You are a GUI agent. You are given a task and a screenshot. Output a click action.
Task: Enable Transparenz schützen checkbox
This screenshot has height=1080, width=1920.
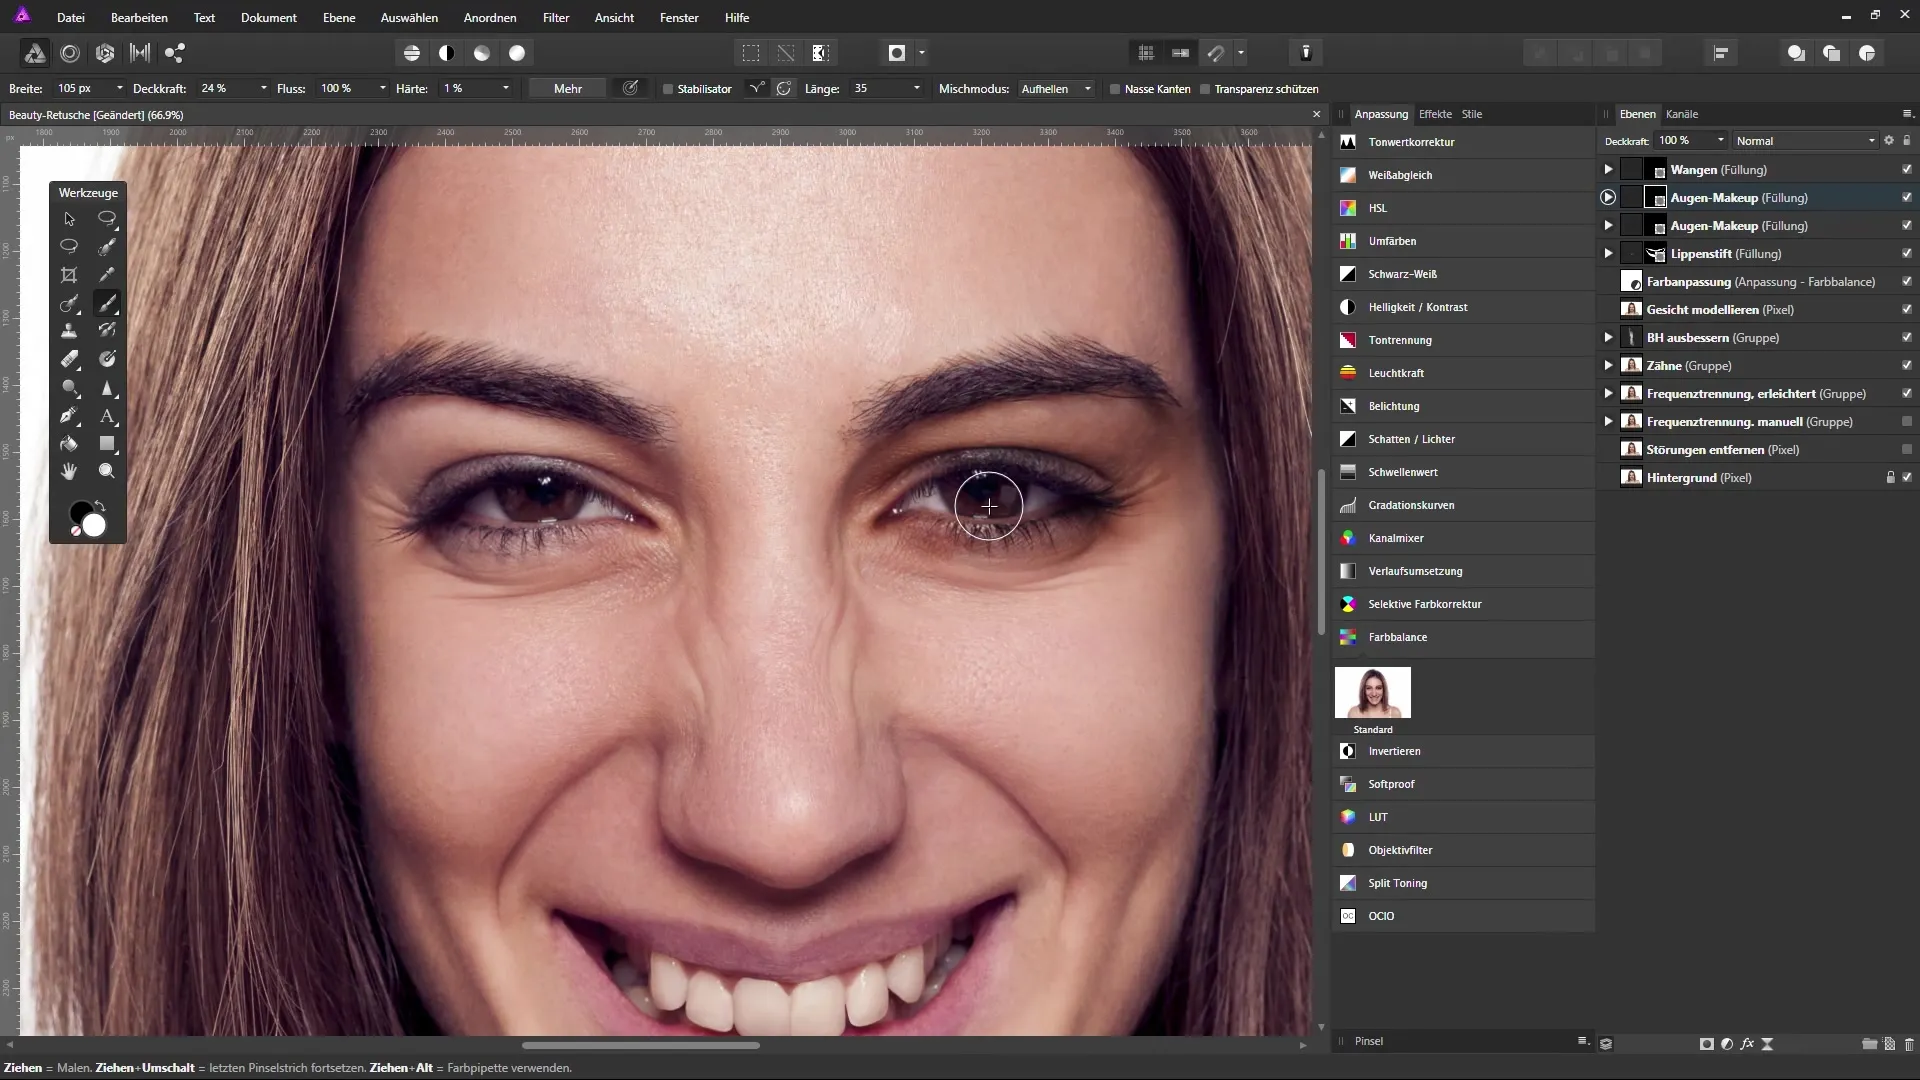point(1205,89)
